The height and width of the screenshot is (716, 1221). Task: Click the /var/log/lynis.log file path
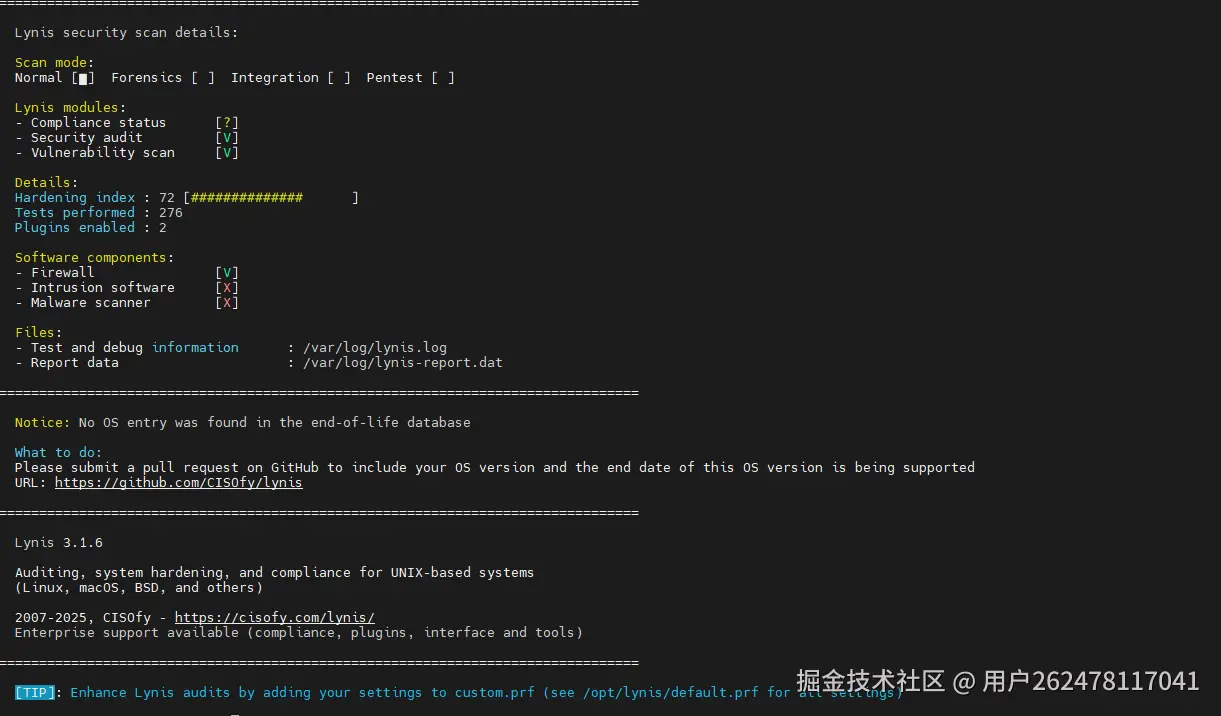(x=374, y=348)
